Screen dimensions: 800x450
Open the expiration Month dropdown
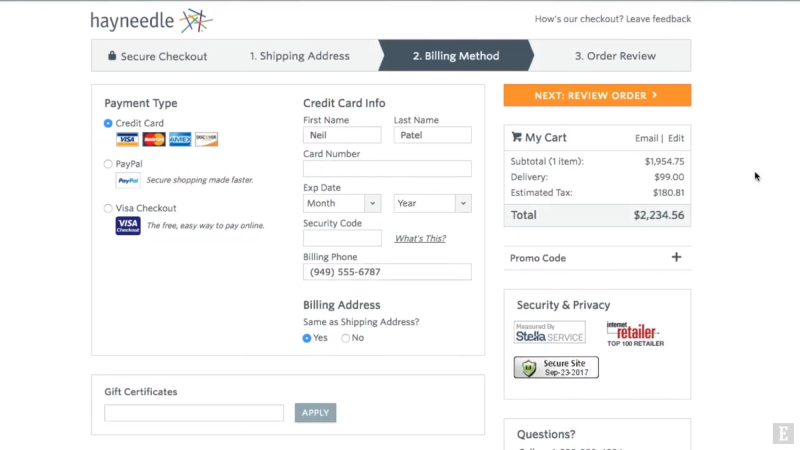342,203
